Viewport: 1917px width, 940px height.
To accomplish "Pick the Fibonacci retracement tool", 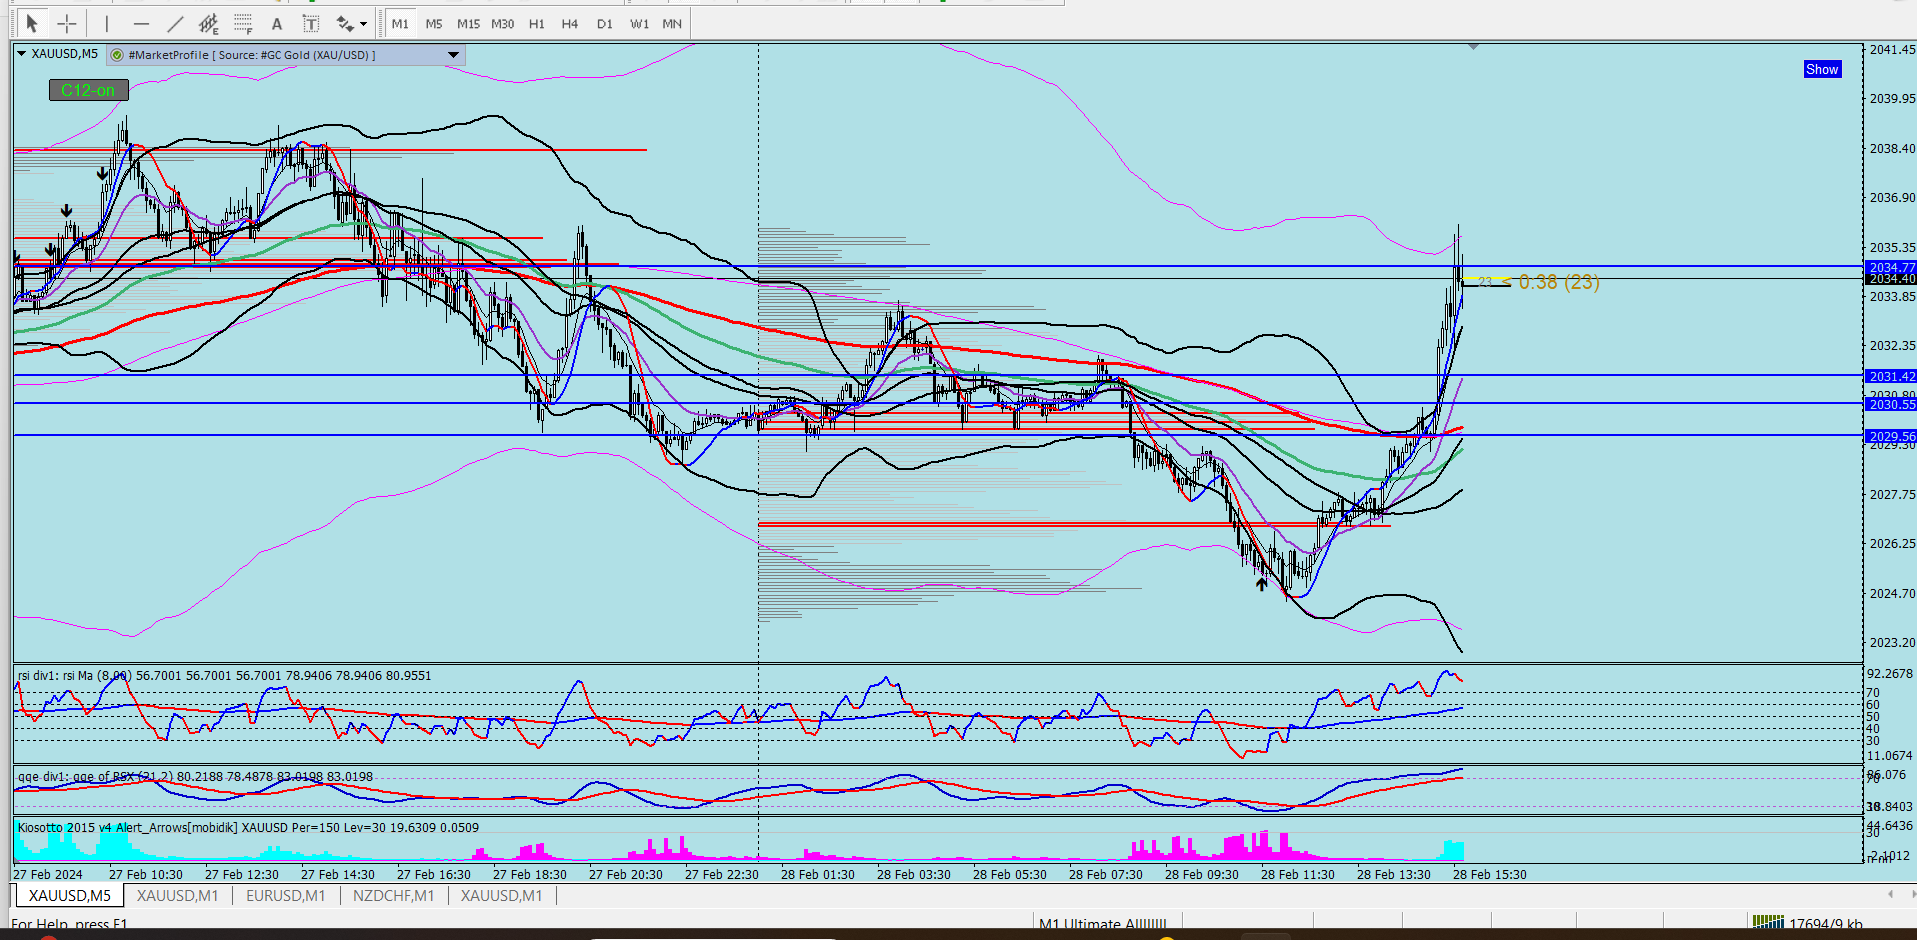I will 243,23.
